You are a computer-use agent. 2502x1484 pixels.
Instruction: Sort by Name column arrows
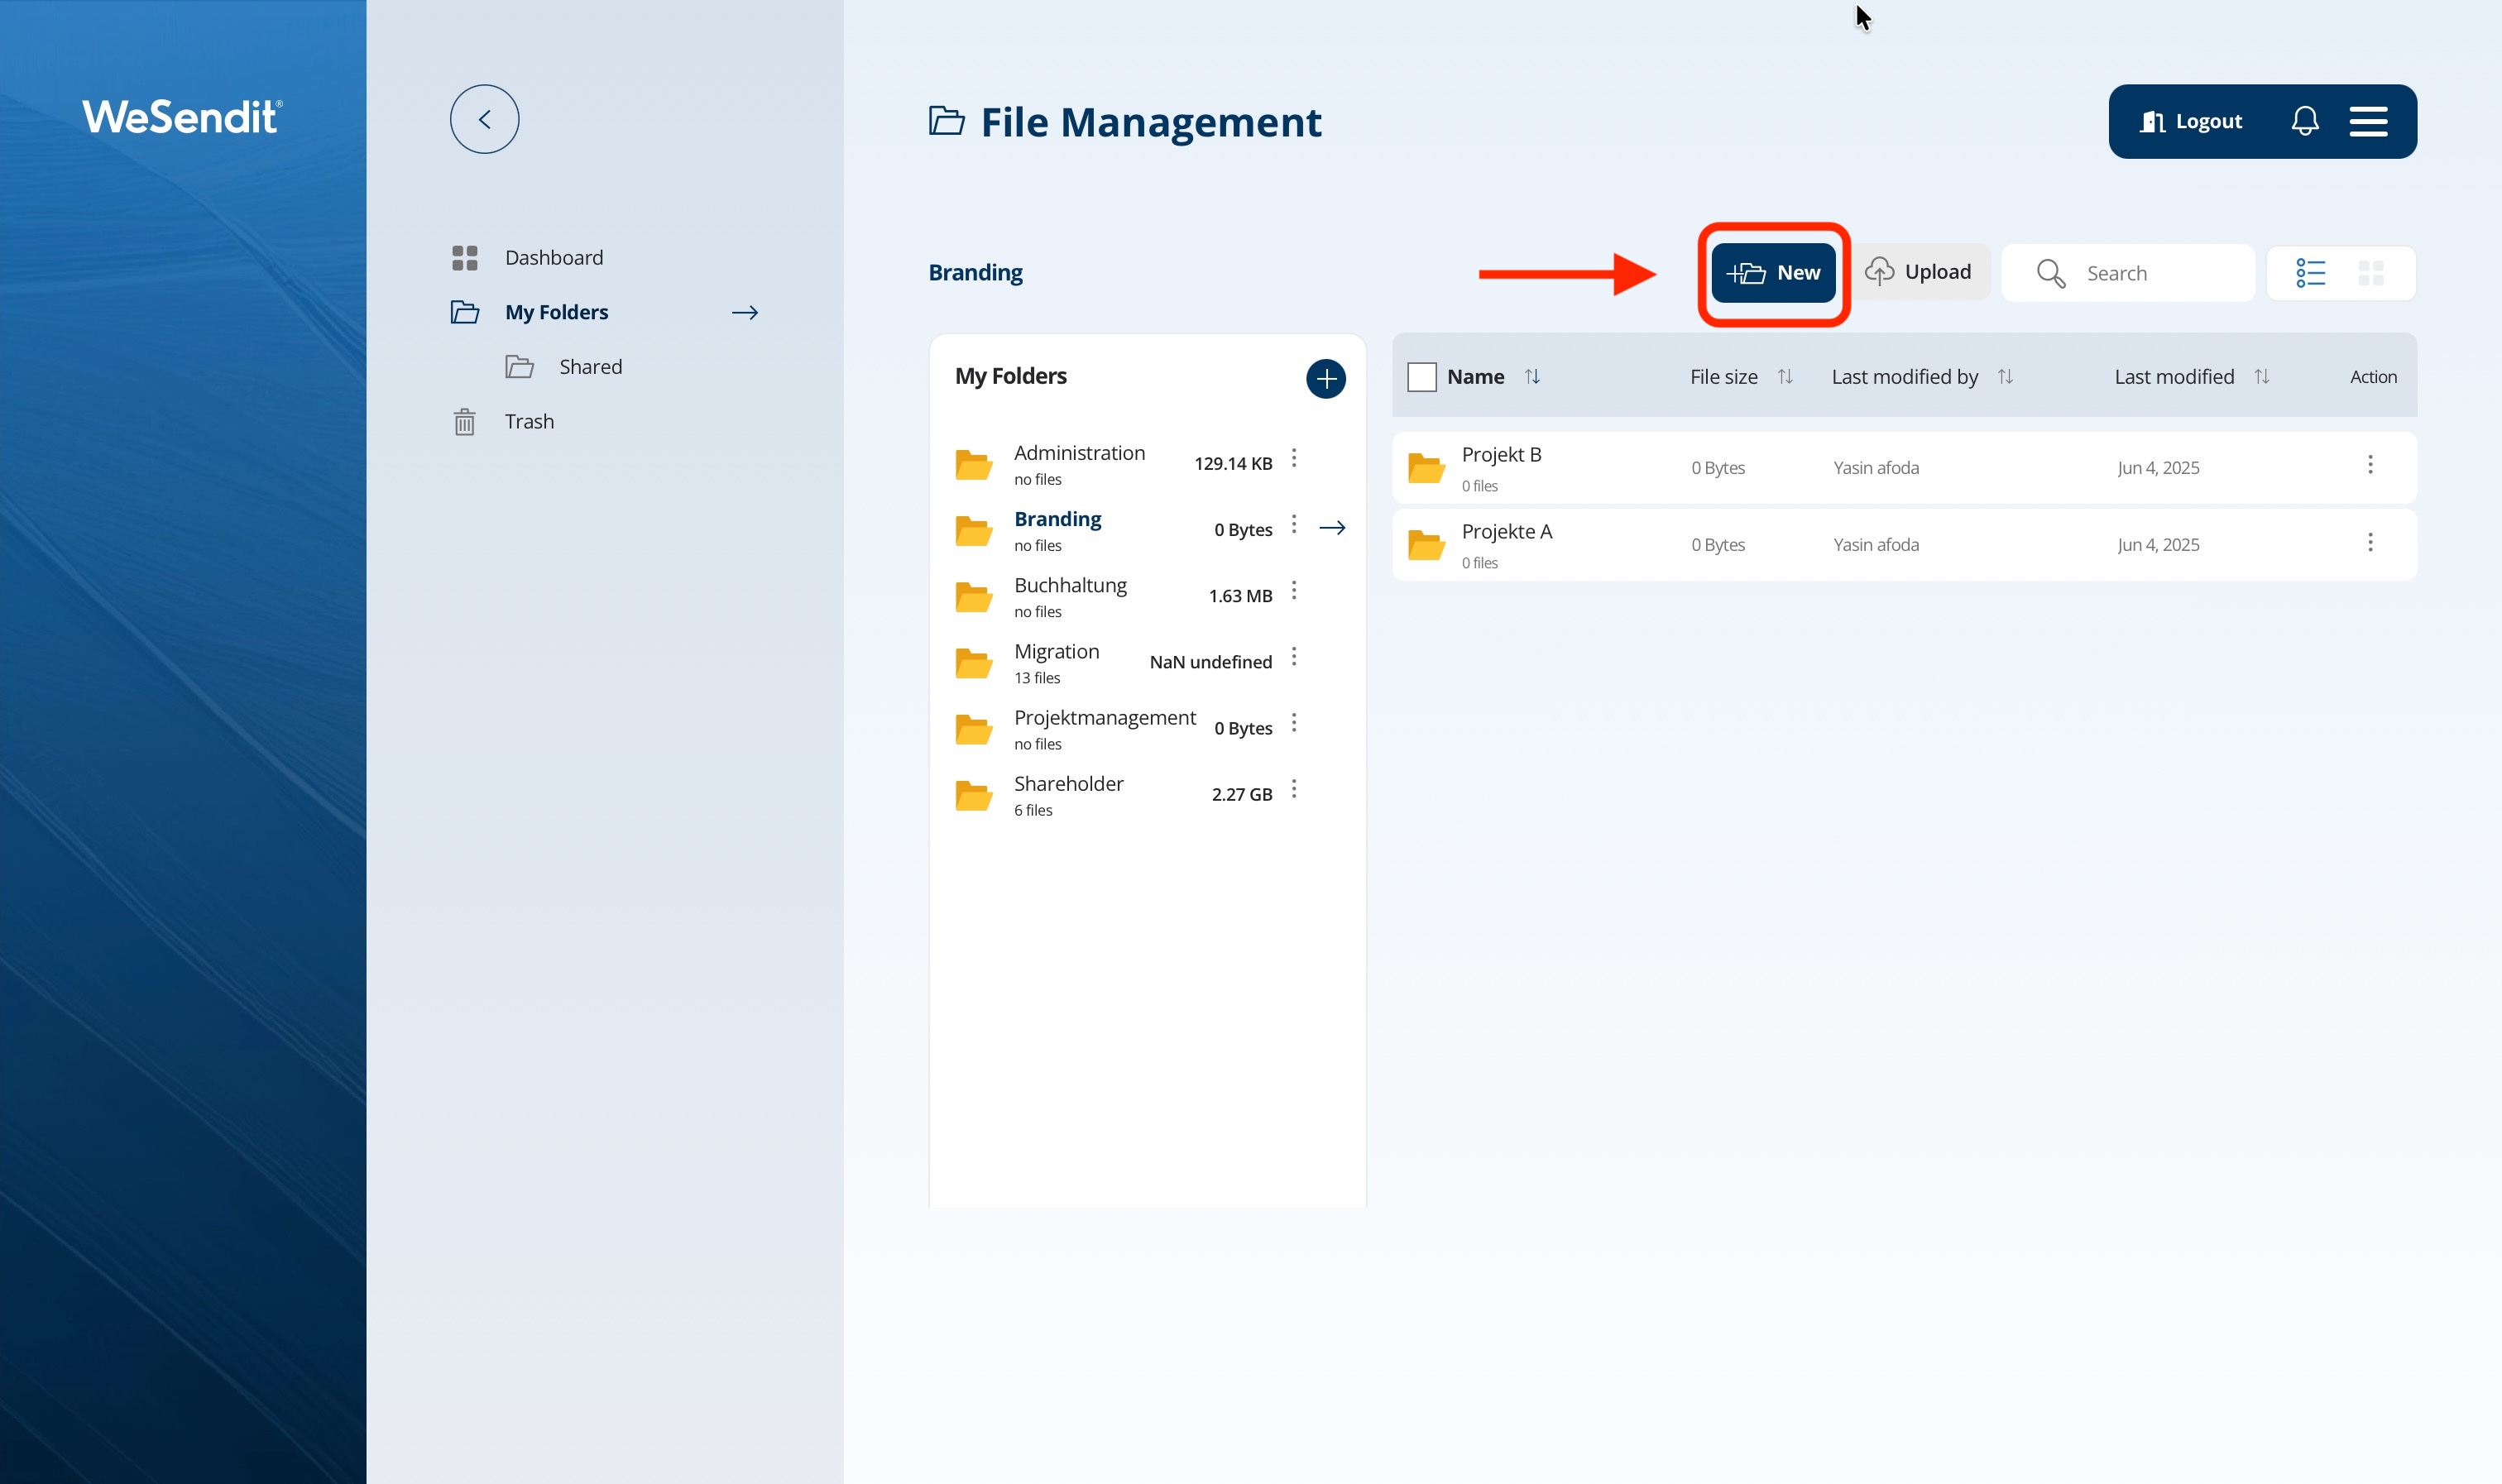click(1531, 377)
